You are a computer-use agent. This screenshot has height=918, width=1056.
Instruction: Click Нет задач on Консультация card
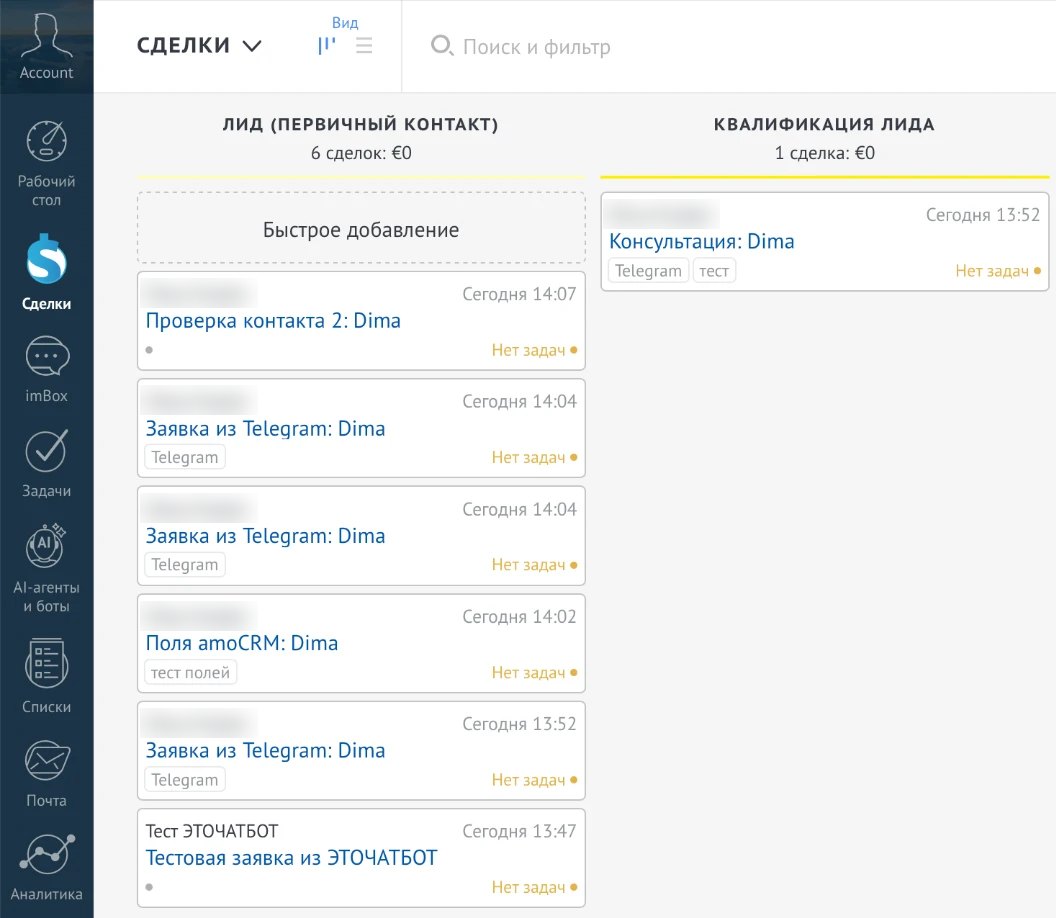click(998, 271)
